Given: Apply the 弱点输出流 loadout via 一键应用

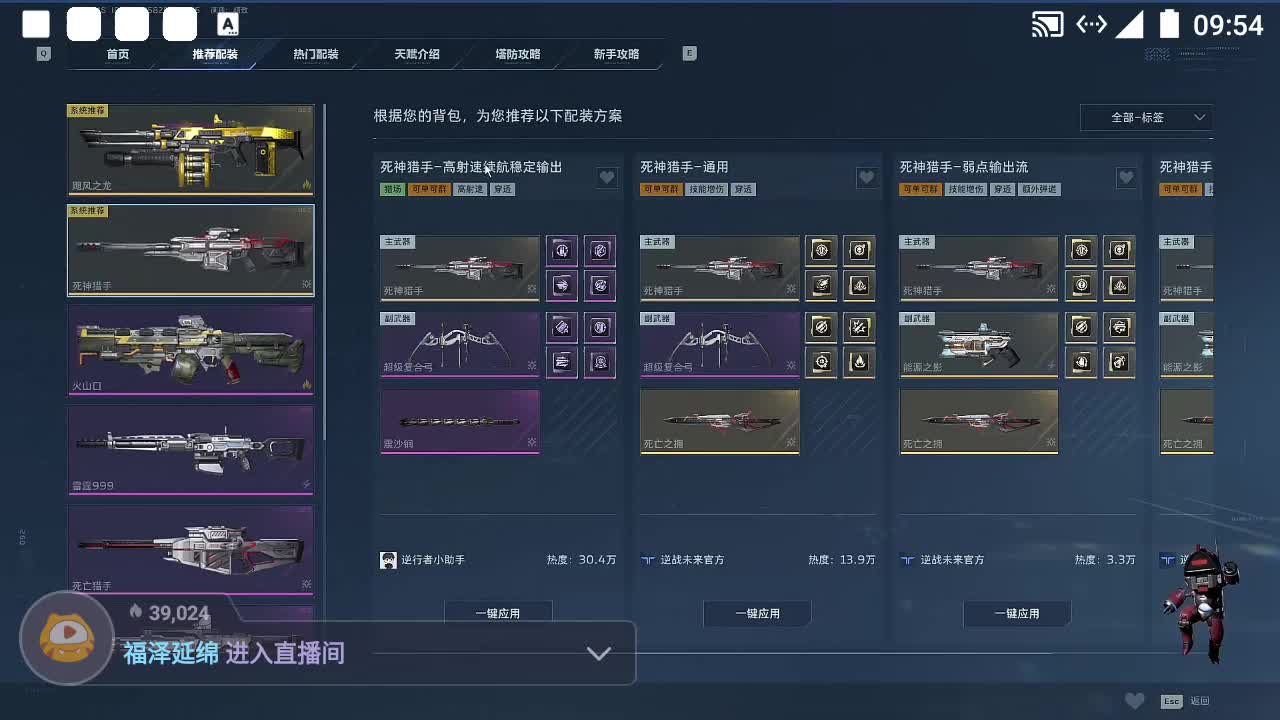Looking at the screenshot, I should pyautogui.click(x=1017, y=613).
